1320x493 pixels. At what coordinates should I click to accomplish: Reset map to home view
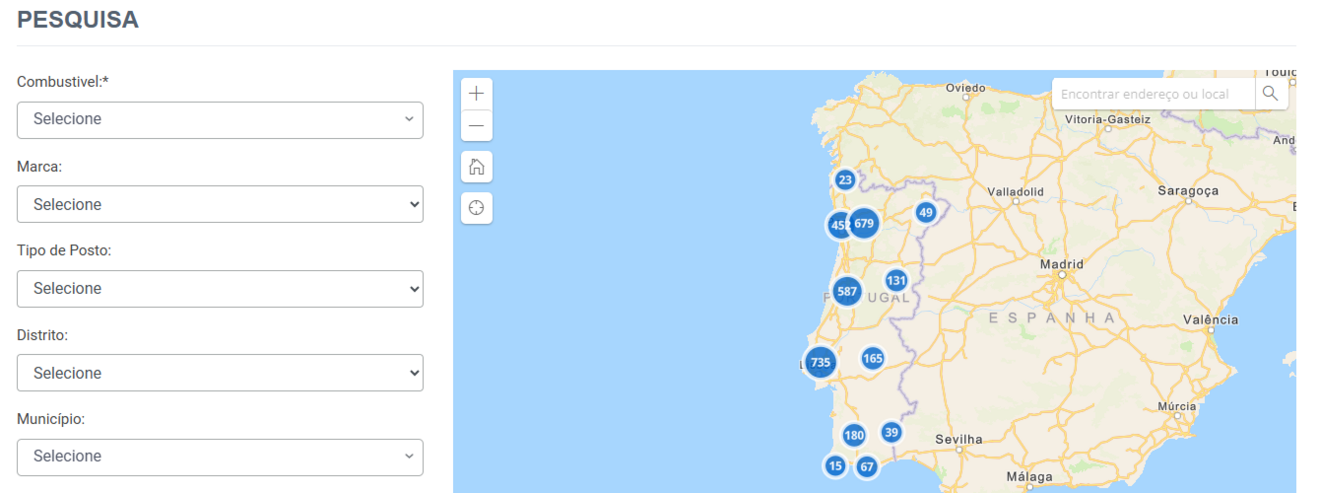(476, 166)
